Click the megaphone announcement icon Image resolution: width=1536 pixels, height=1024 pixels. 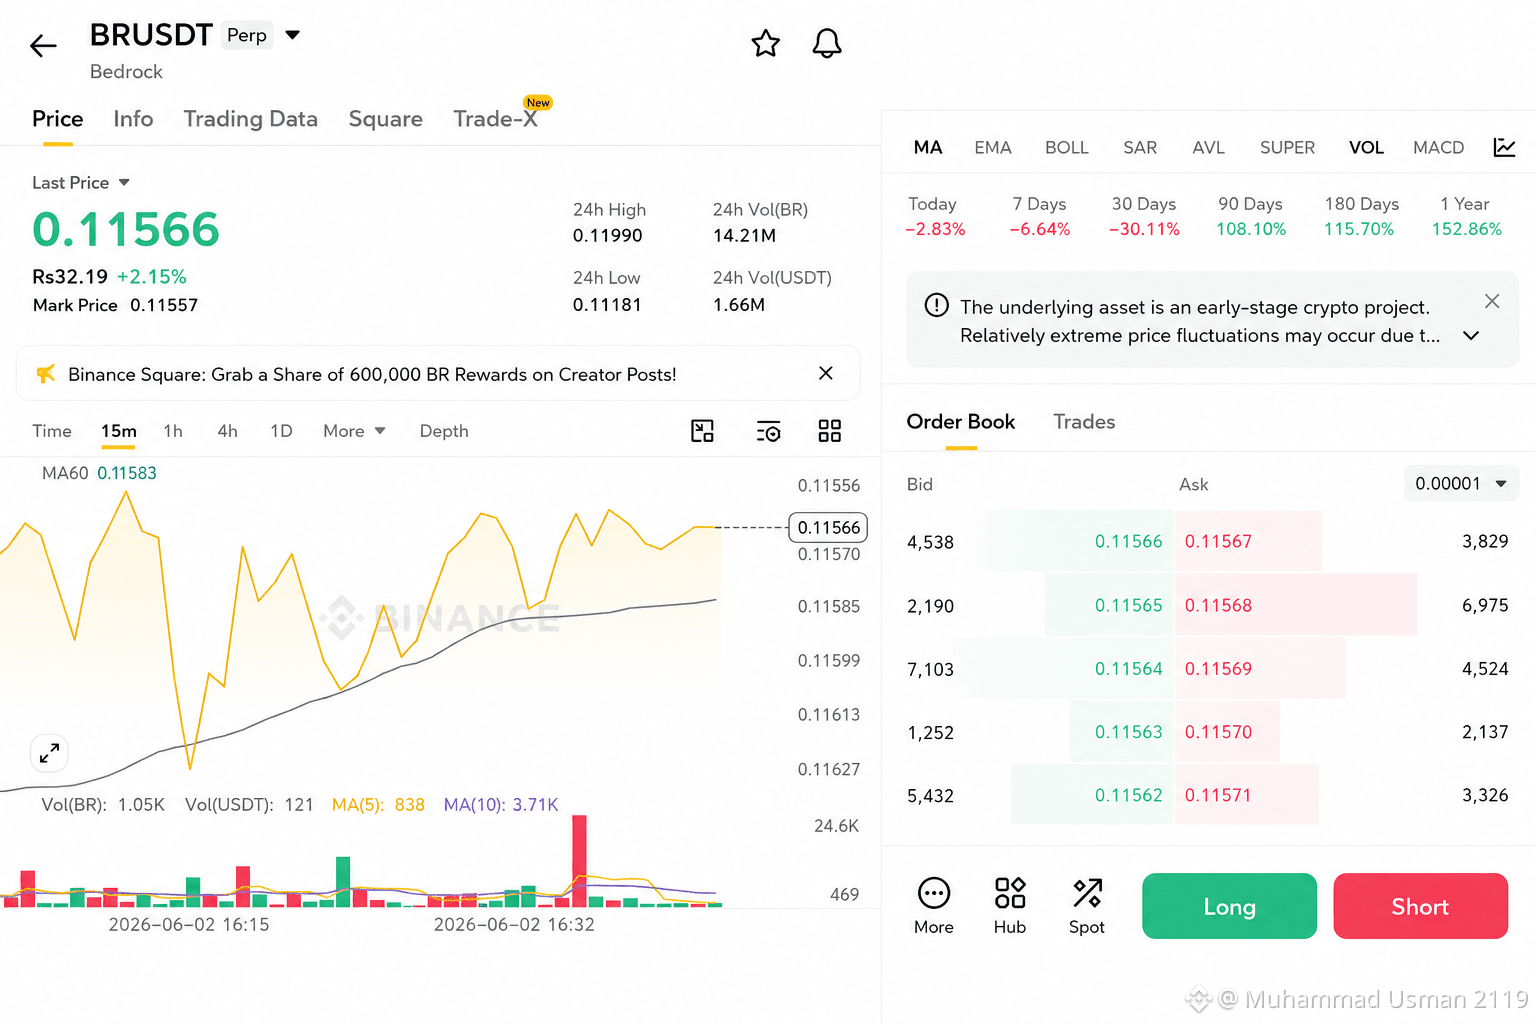(45, 374)
